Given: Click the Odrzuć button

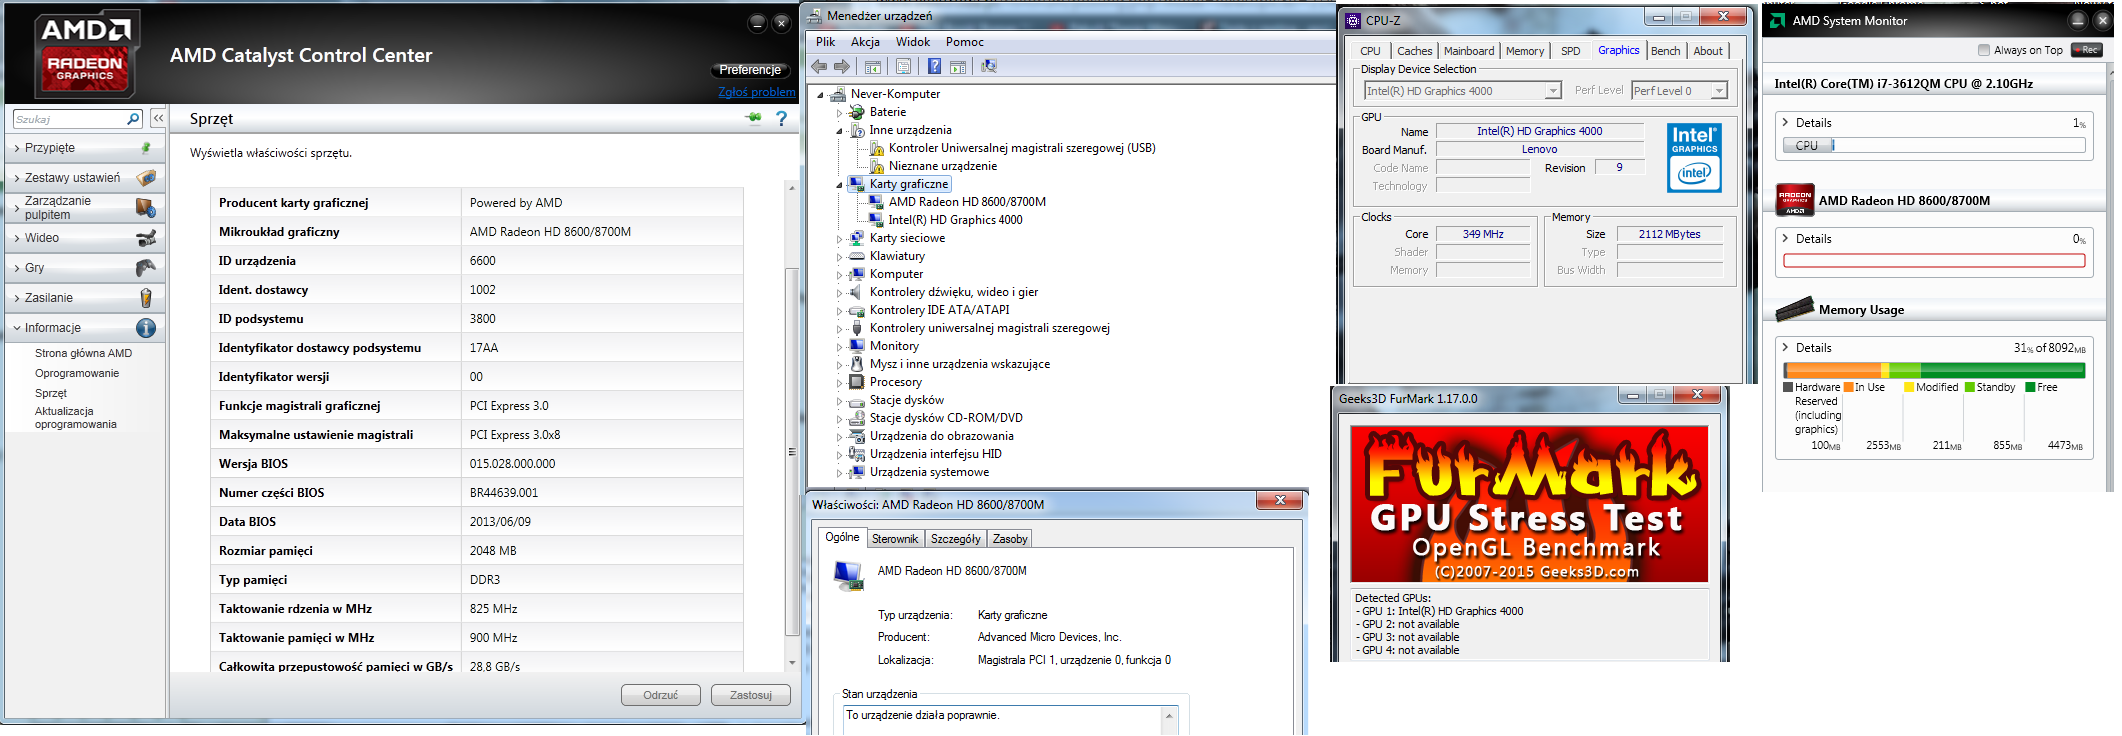Looking at the screenshot, I should (x=661, y=695).
